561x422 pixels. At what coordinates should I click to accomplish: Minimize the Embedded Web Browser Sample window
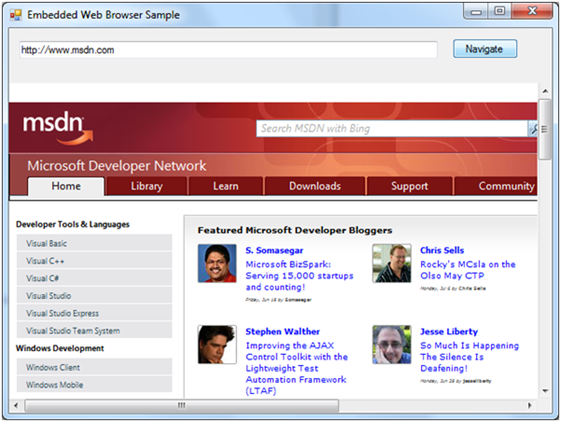click(x=476, y=11)
